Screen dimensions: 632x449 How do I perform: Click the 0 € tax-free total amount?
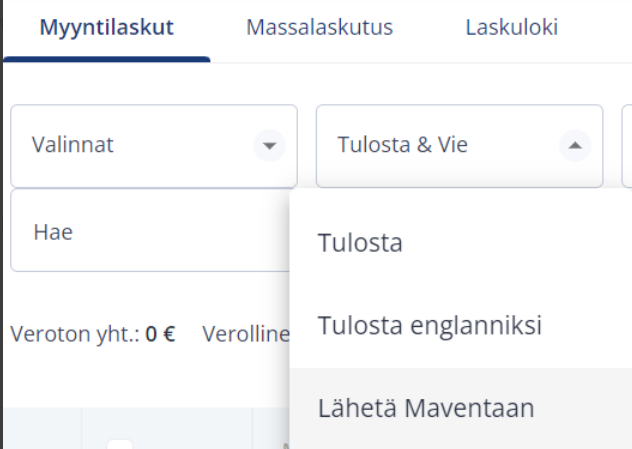pyautogui.click(x=160, y=334)
